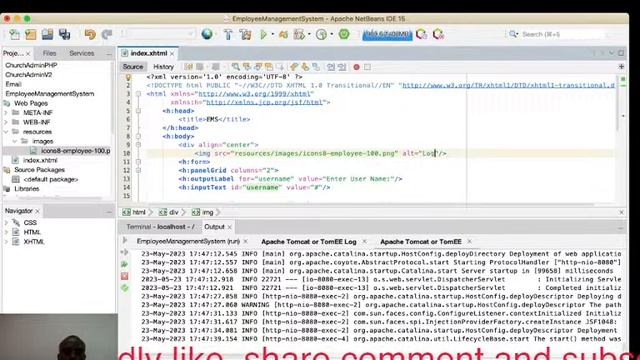Select the ChurchAdminPHP project
This screenshot has height=360, width=640.
tap(31, 65)
